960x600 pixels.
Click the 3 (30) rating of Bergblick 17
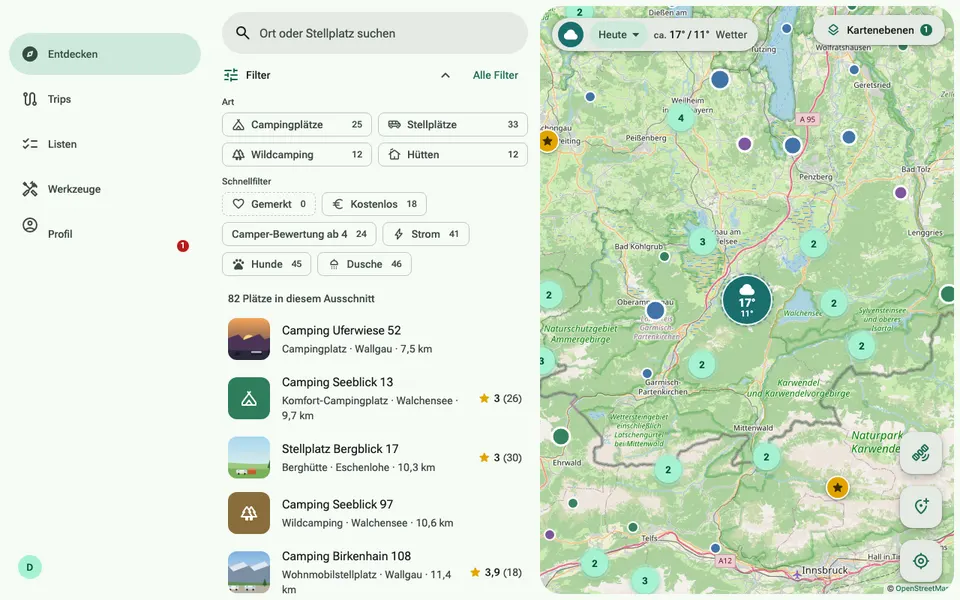501,457
